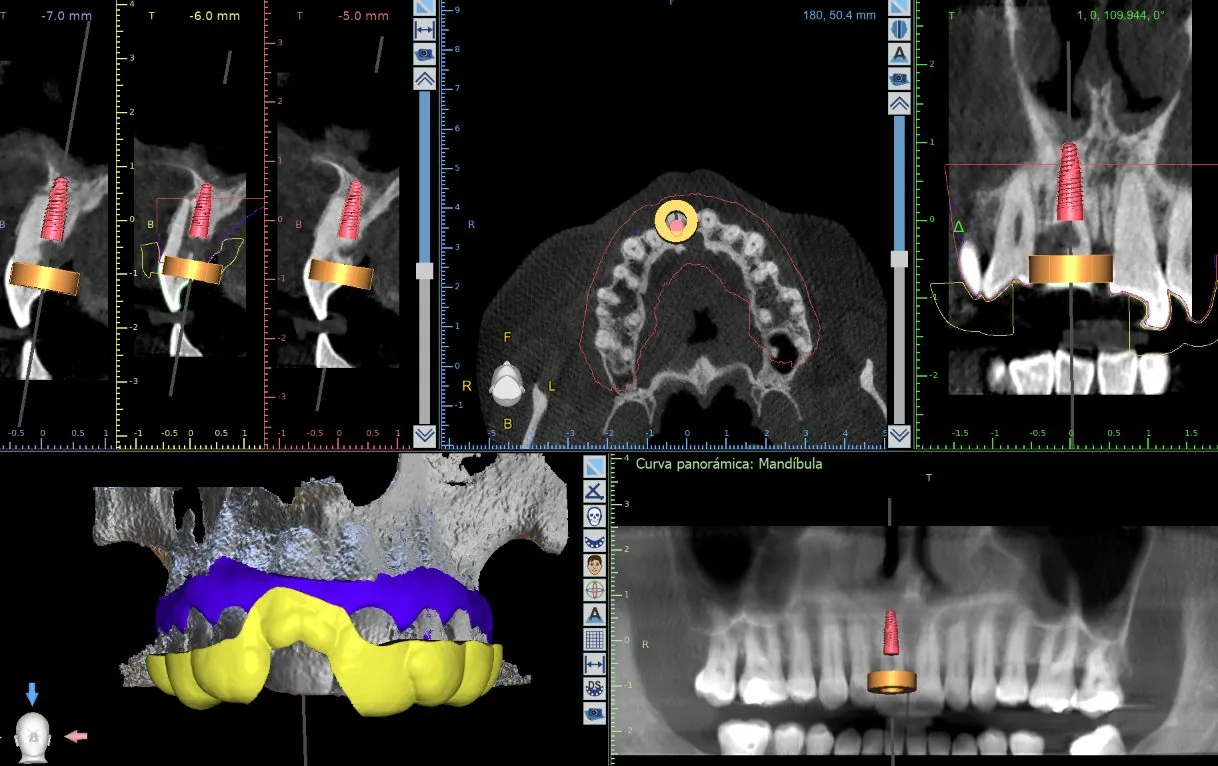This screenshot has height=766, width=1218.
Task: Click the scroll-down chevron of axial slider
Action: pyautogui.click(x=898, y=435)
